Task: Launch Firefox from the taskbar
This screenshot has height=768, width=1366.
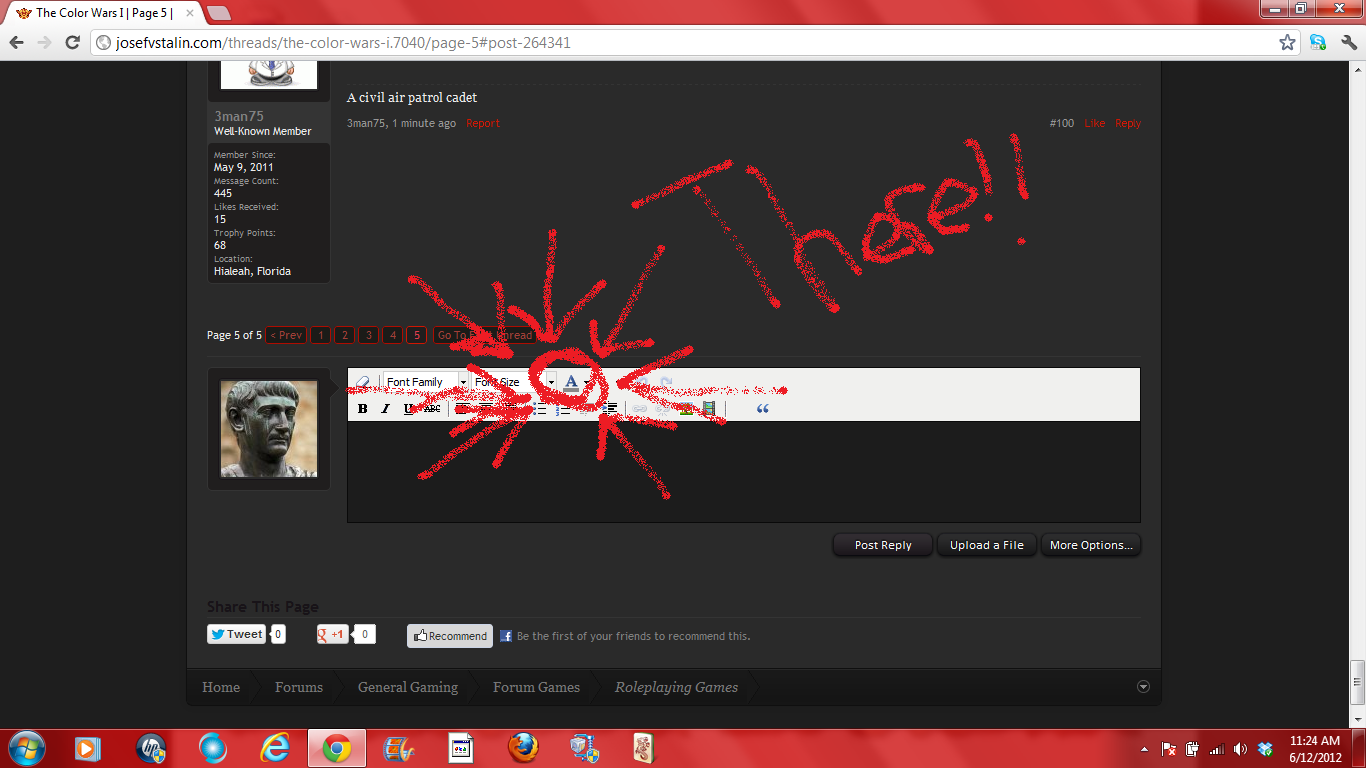Action: point(523,747)
